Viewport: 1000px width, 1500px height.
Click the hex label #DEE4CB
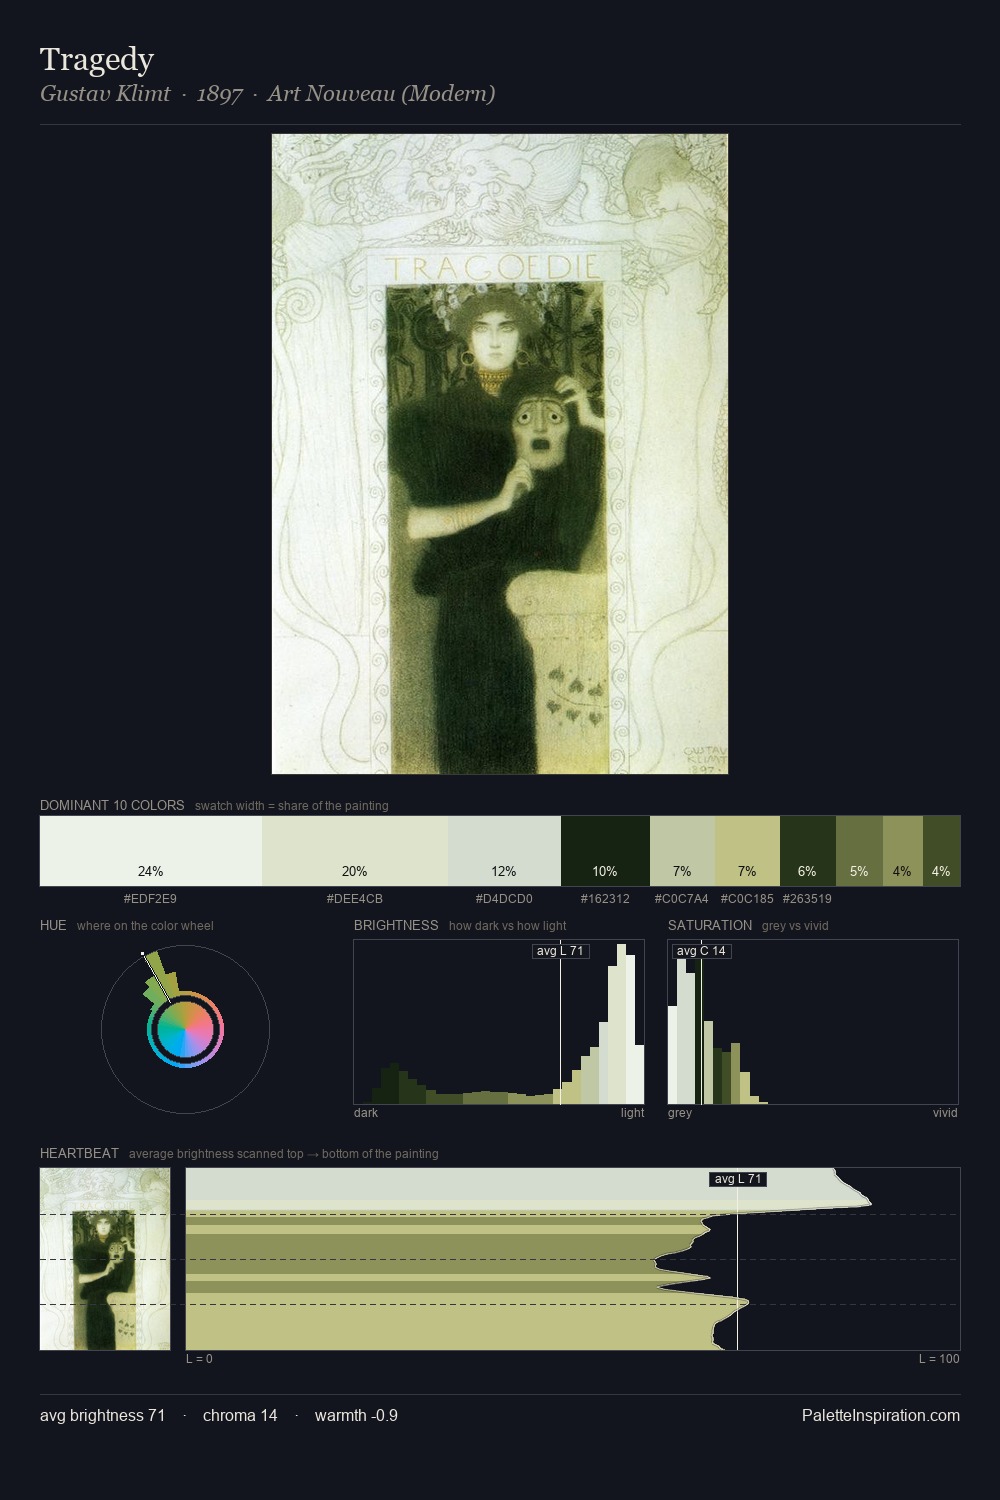click(354, 899)
